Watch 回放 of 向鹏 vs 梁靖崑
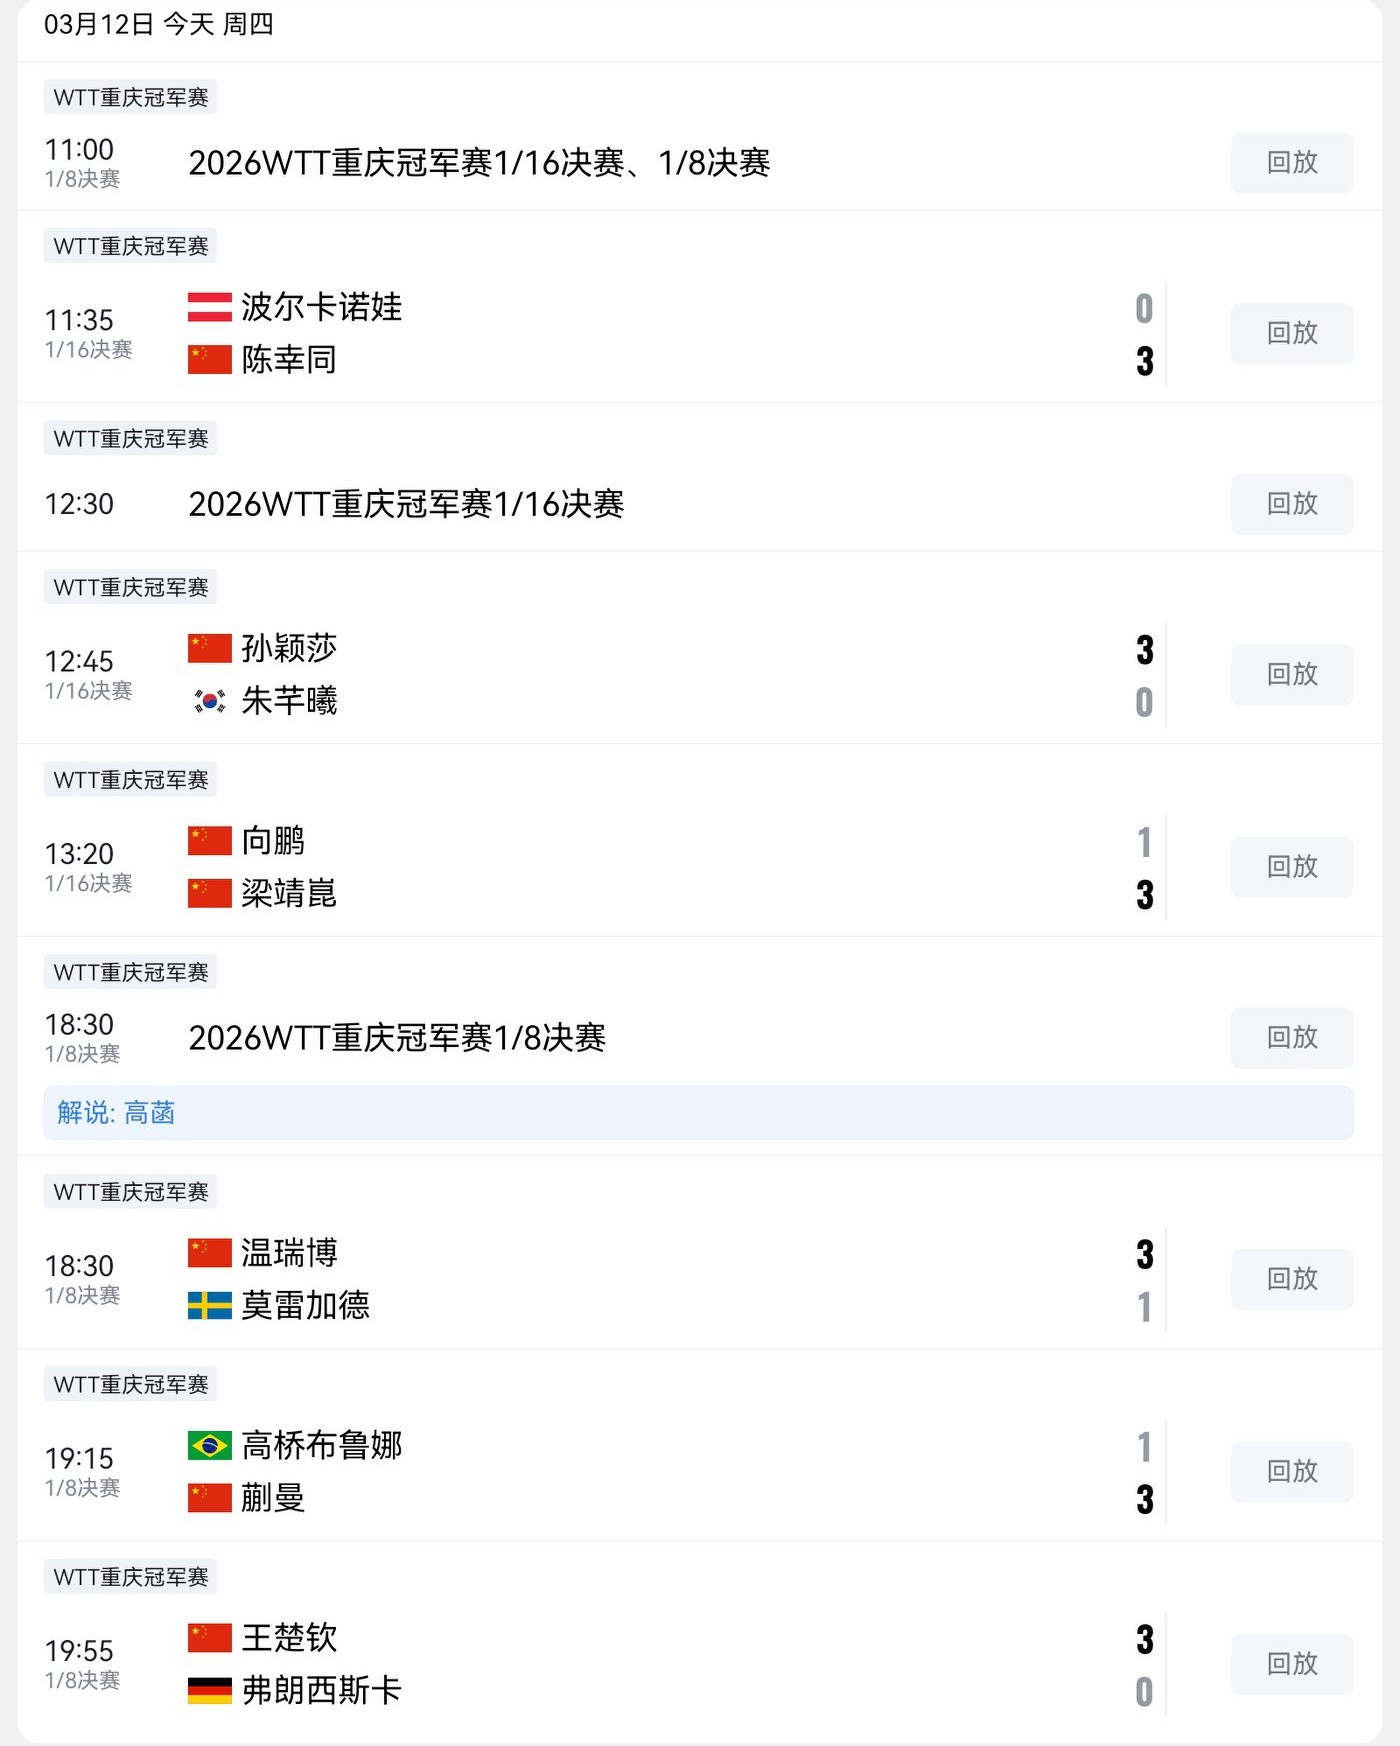Screen dimensions: 1400x1746 [1291, 866]
